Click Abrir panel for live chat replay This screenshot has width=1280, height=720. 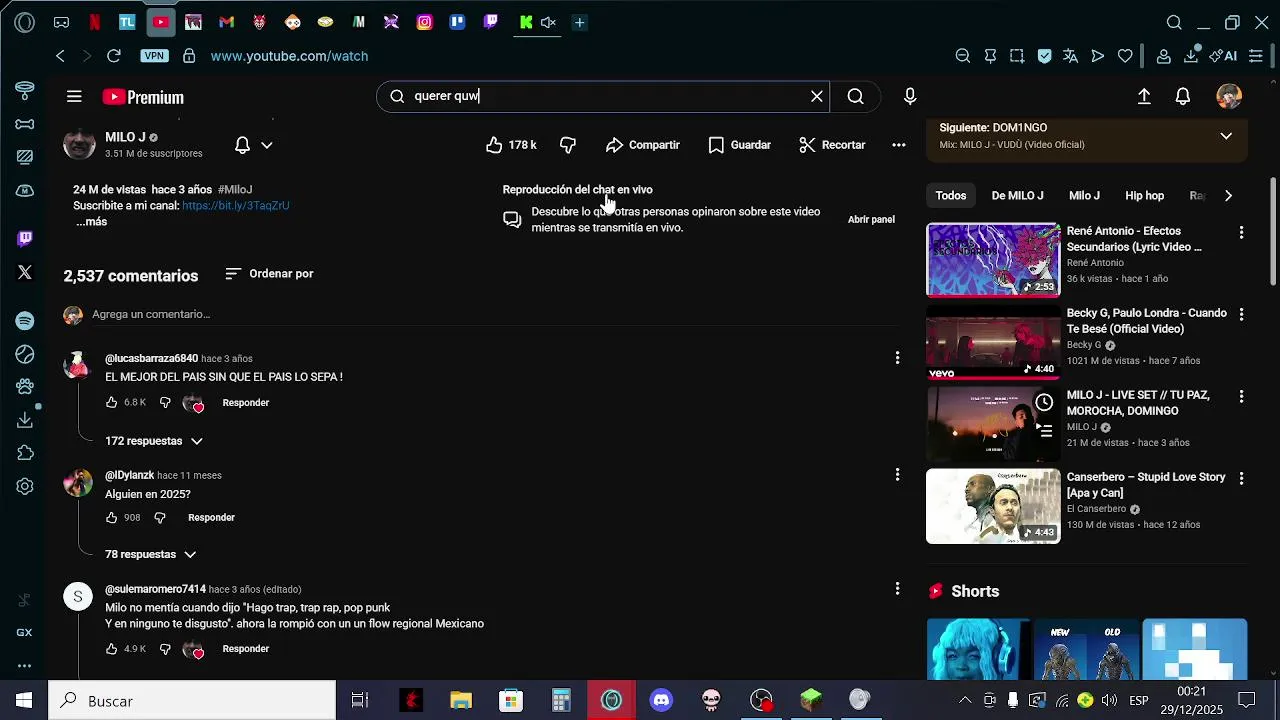(871, 219)
